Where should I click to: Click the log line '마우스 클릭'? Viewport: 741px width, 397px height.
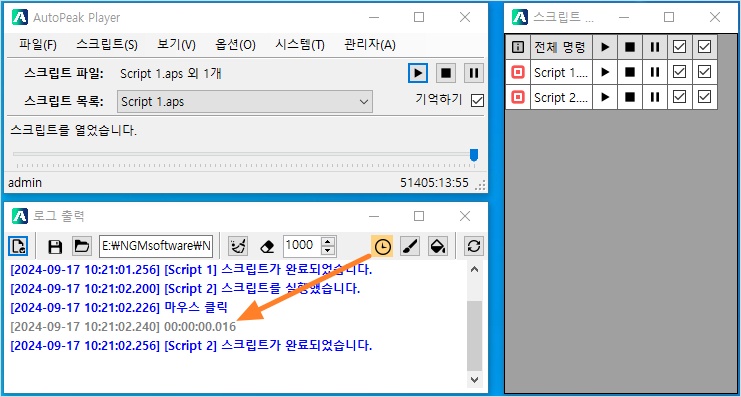tap(119, 308)
